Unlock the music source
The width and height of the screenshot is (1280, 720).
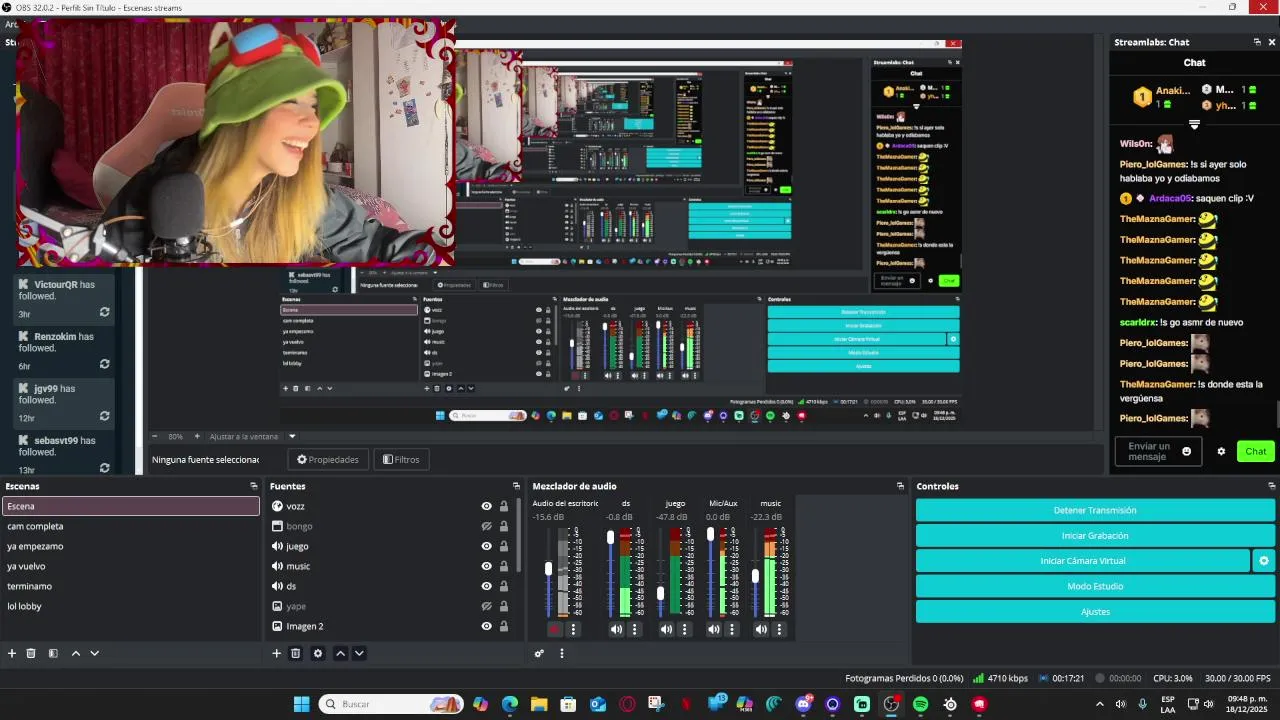pyautogui.click(x=504, y=566)
